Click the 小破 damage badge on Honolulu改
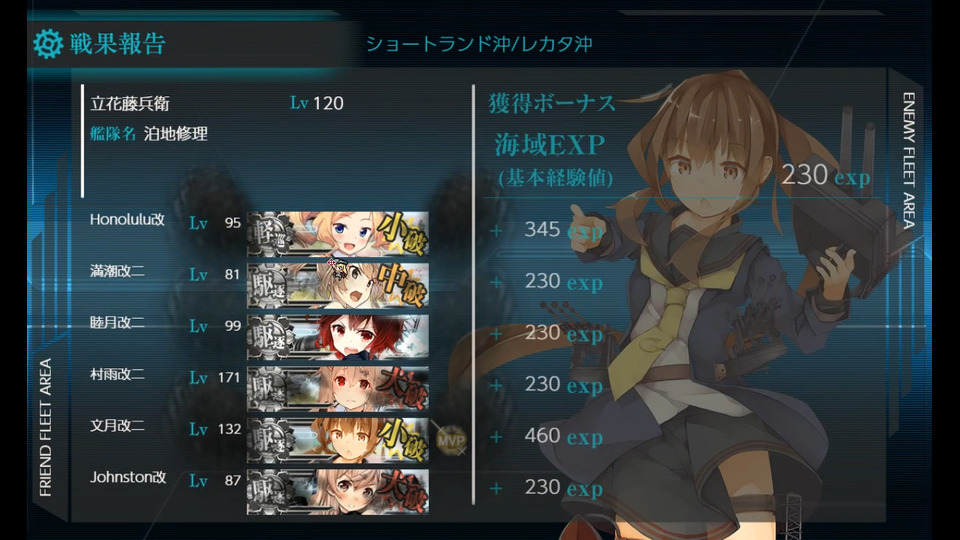 (402, 234)
